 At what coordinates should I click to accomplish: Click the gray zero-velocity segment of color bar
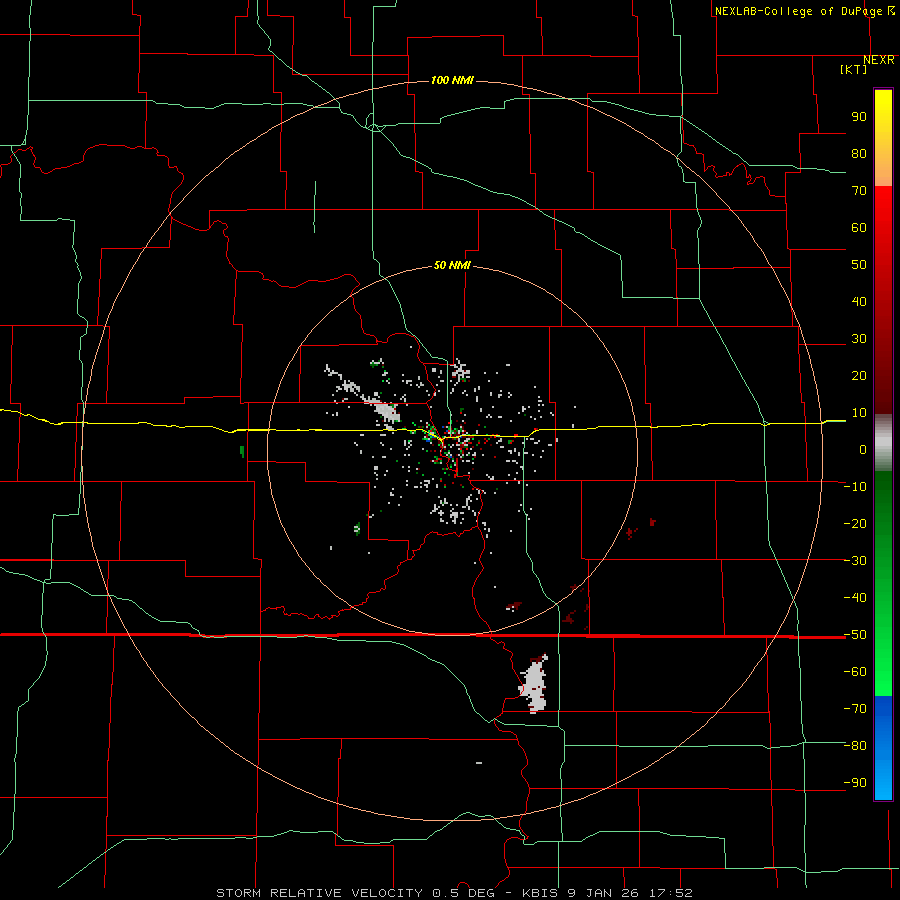pyautogui.click(x=883, y=443)
